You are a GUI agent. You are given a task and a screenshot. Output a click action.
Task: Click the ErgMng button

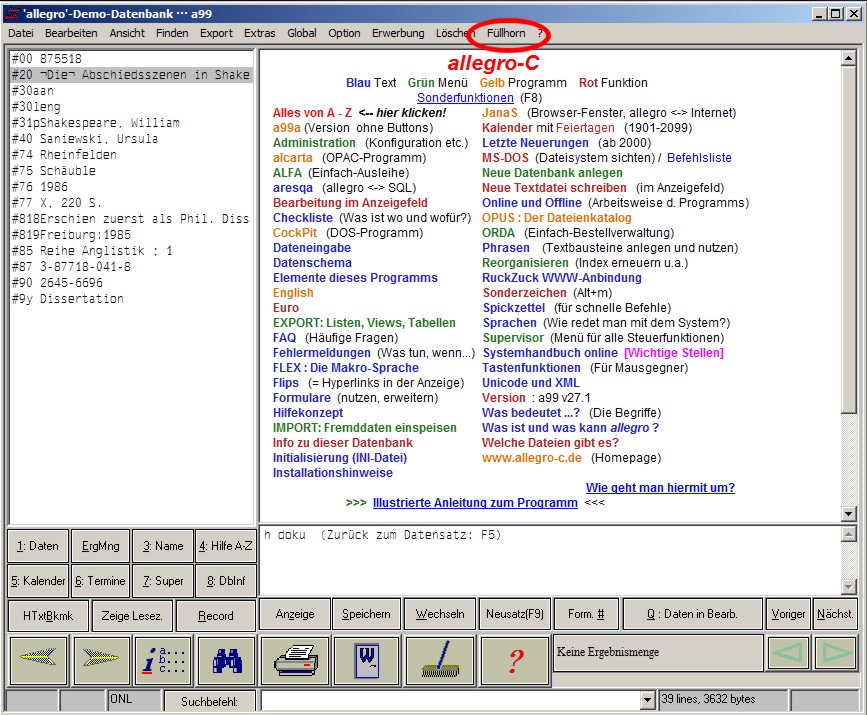point(101,546)
